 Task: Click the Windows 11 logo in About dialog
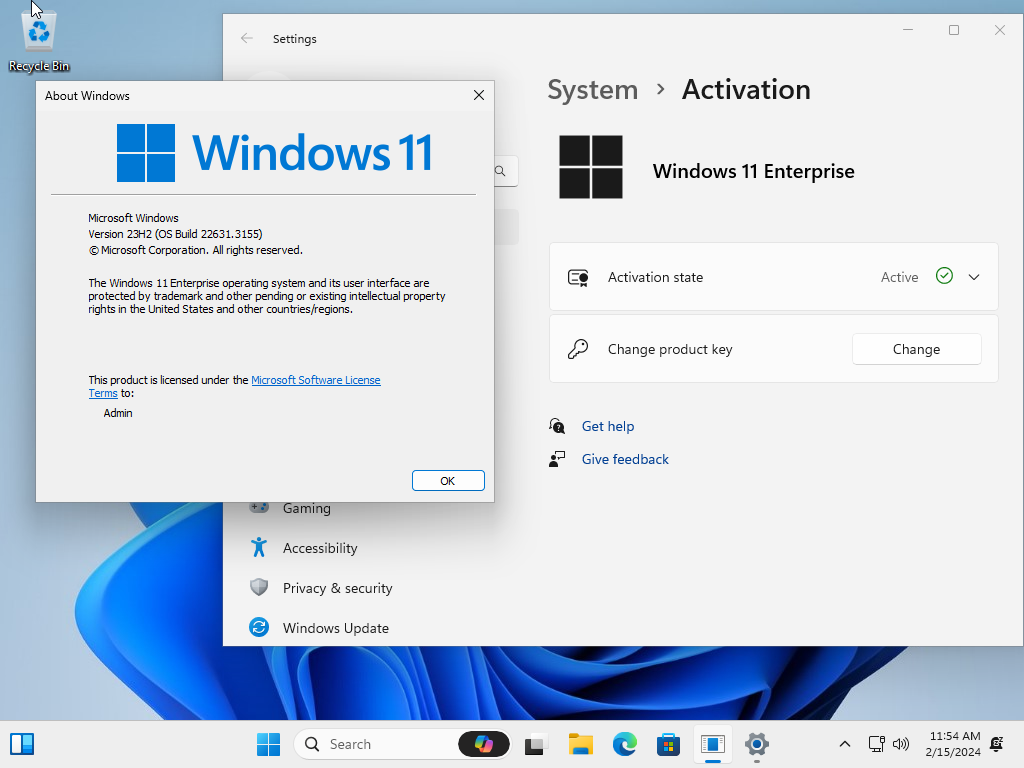pos(145,152)
